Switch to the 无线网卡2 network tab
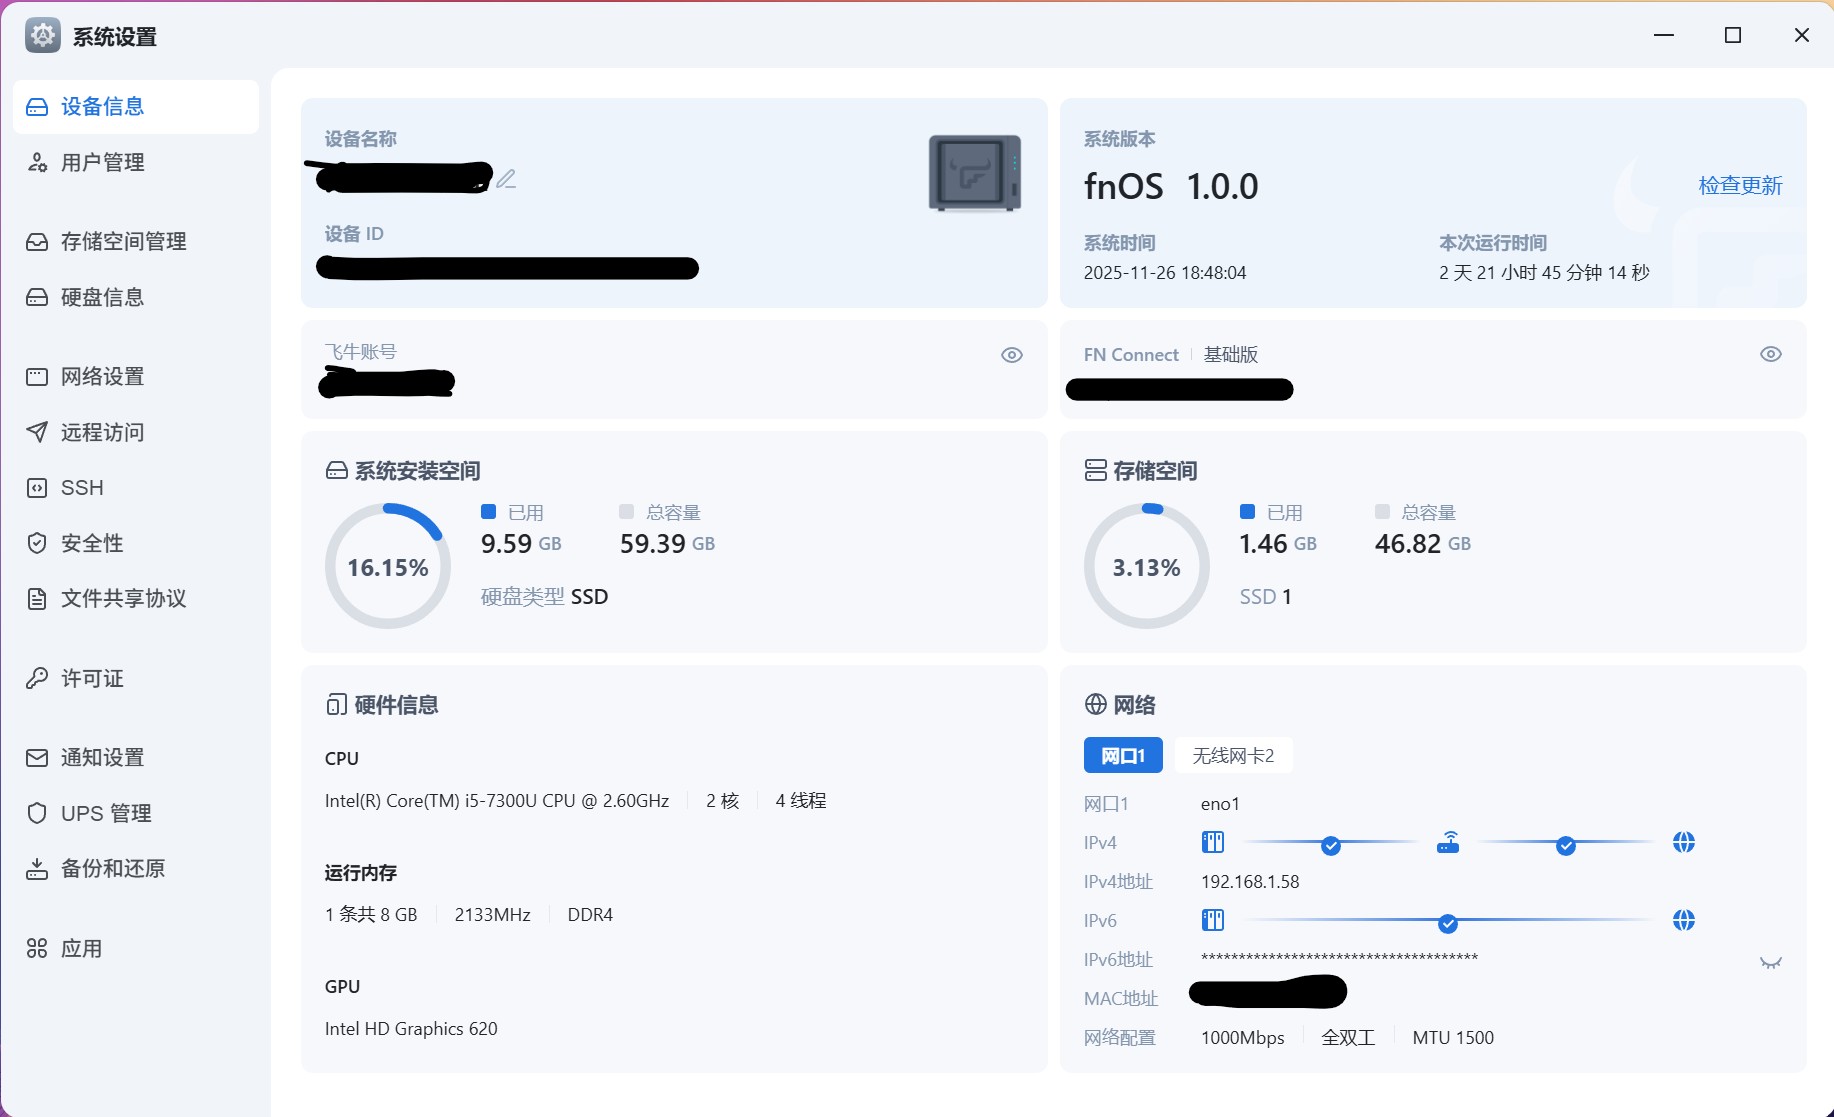 tap(1233, 756)
